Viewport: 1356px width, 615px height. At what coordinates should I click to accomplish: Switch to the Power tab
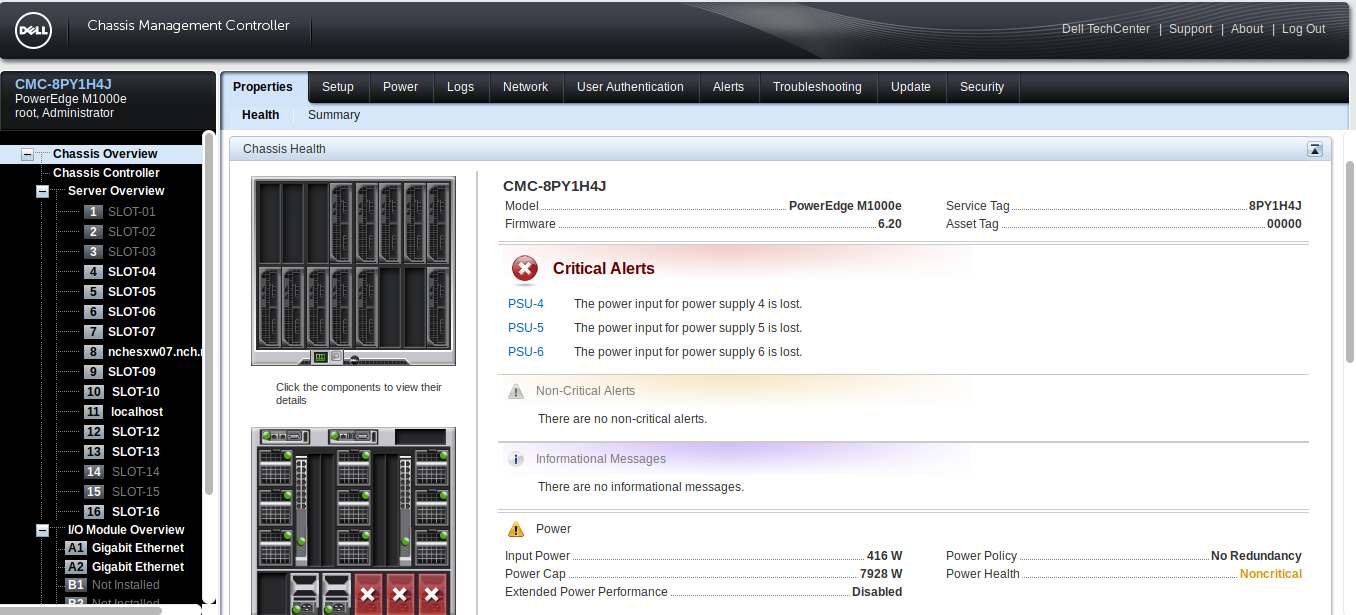[x=400, y=87]
